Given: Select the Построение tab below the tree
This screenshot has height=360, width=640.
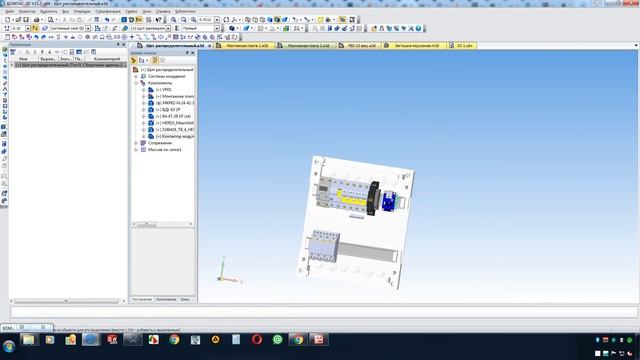Looking at the screenshot, I should (x=142, y=300).
